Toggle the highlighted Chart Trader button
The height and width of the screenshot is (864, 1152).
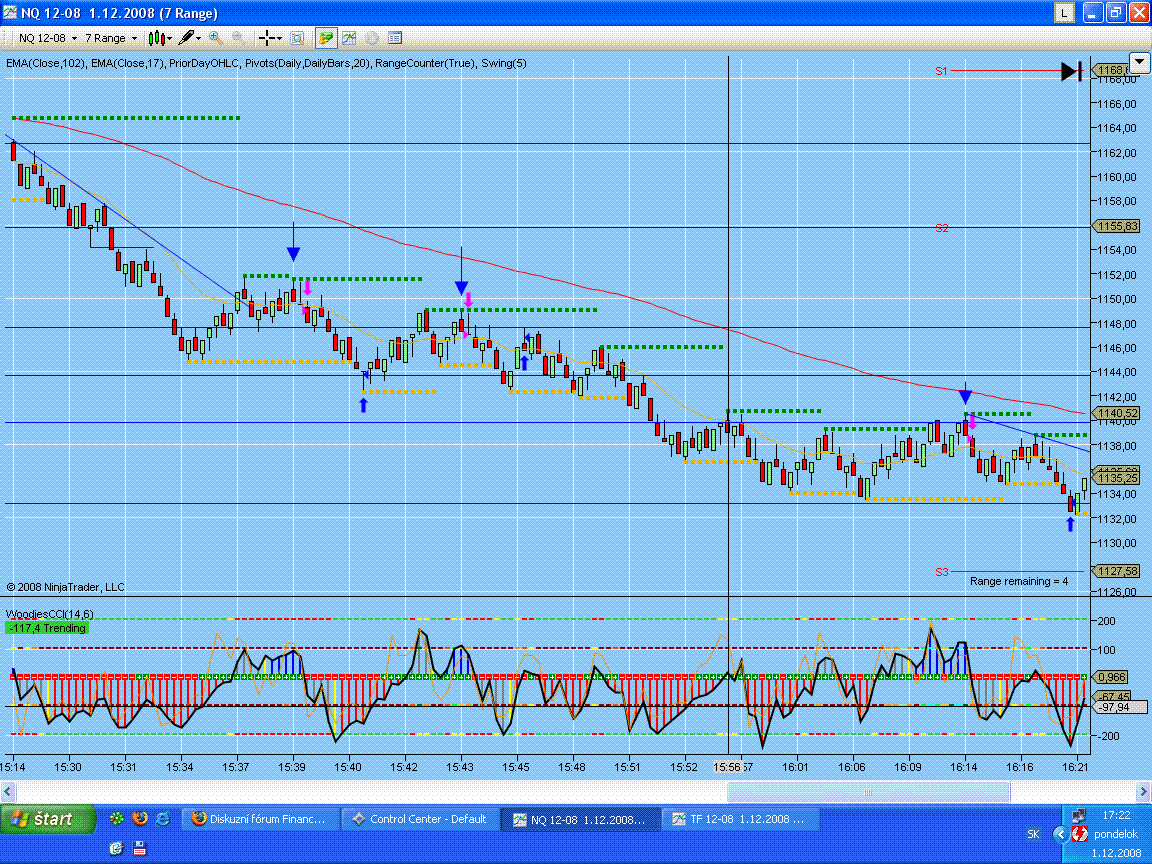pos(326,38)
